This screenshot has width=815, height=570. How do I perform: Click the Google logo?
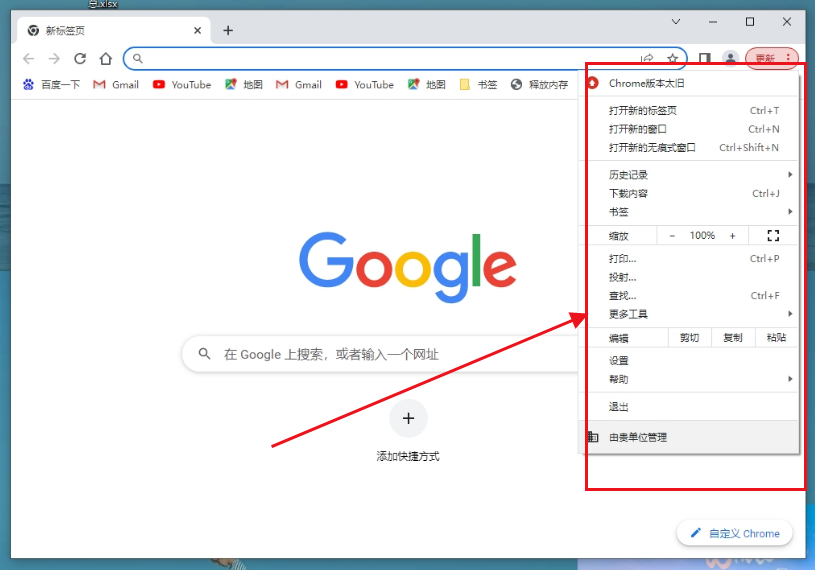coord(408,267)
